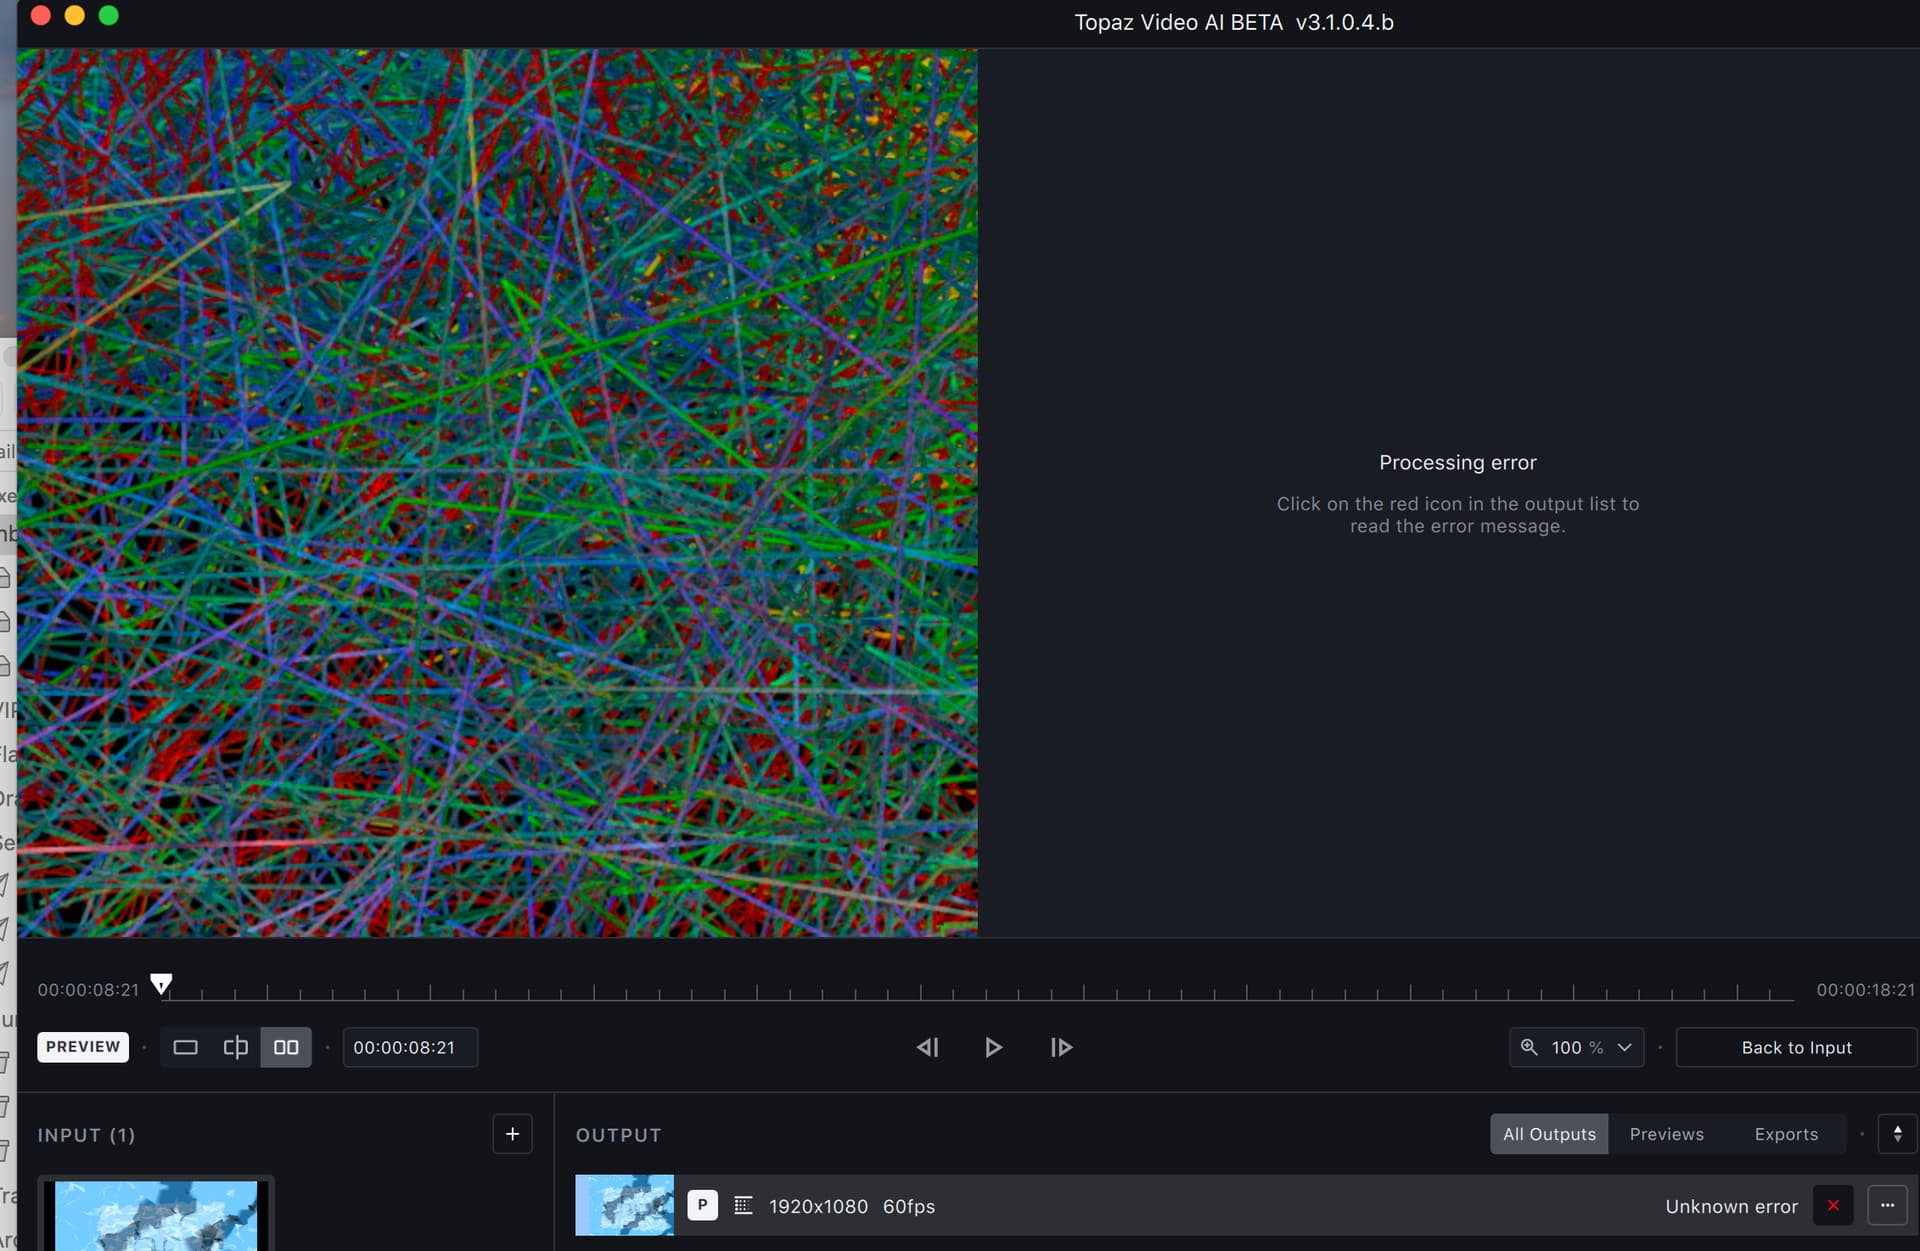The width and height of the screenshot is (1920, 1251).
Task: Click the timeline playhead marker
Action: click(x=161, y=984)
